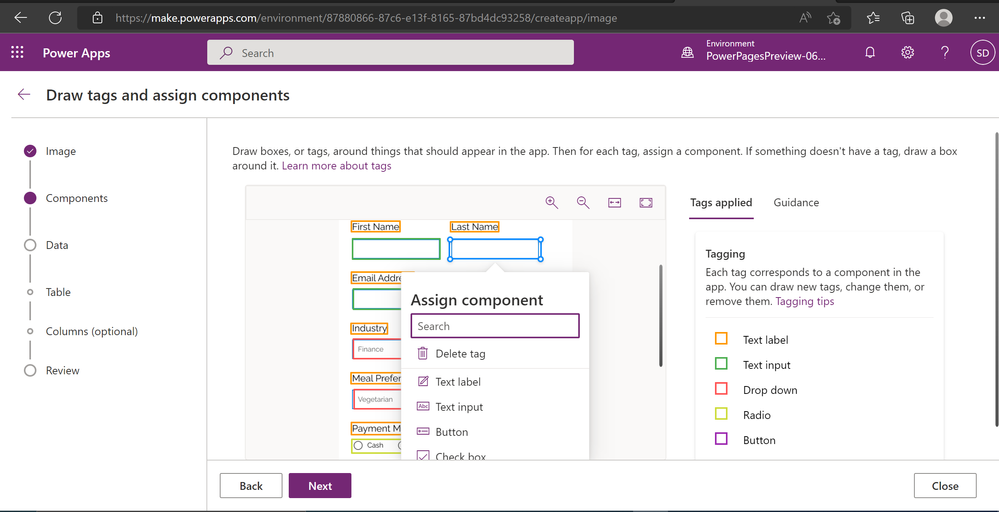Click the green Text input legend swatch
The width and height of the screenshot is (999, 512).
tap(721, 364)
